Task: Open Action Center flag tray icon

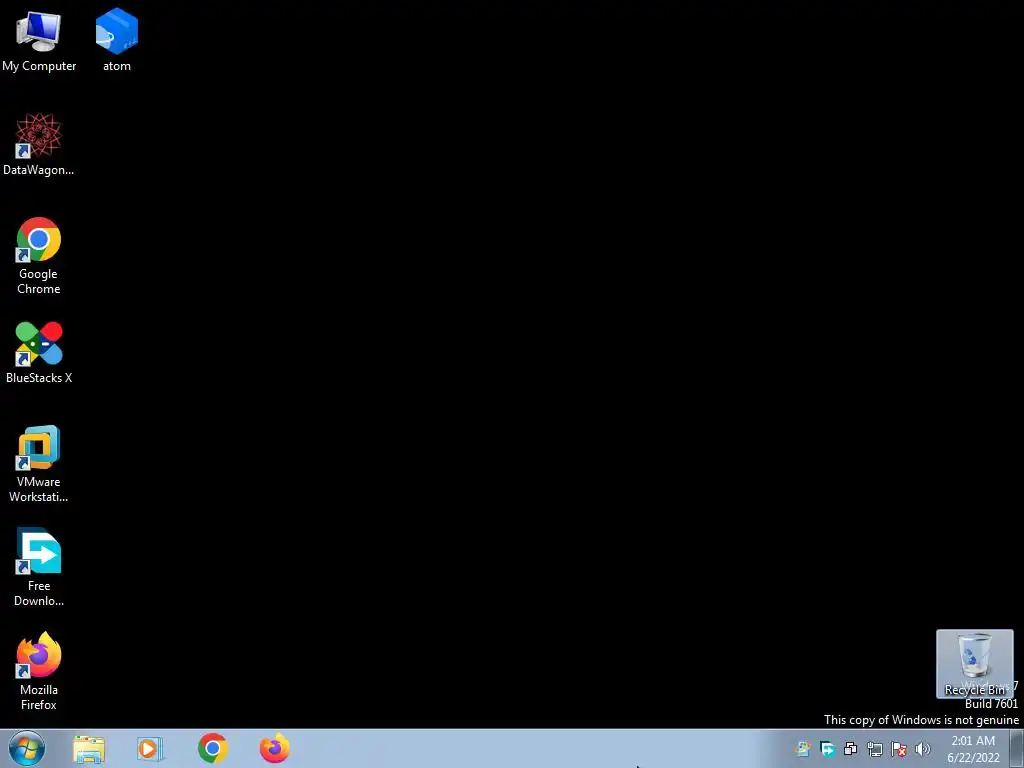Action: 899,749
